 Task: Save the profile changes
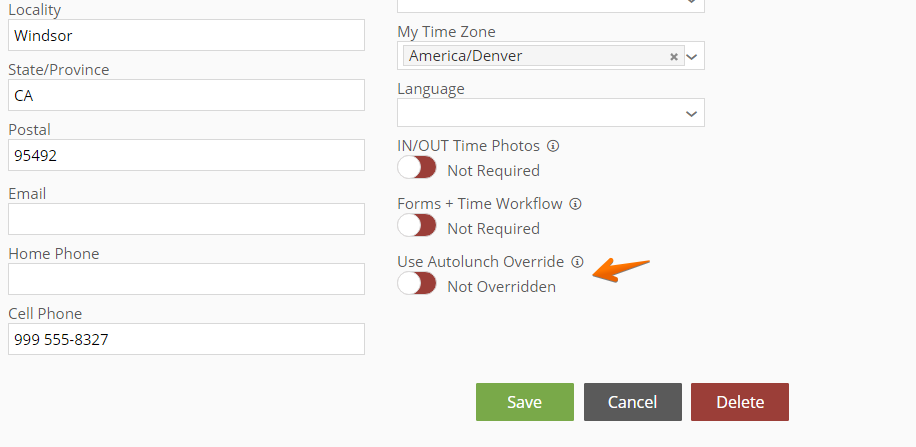525,402
